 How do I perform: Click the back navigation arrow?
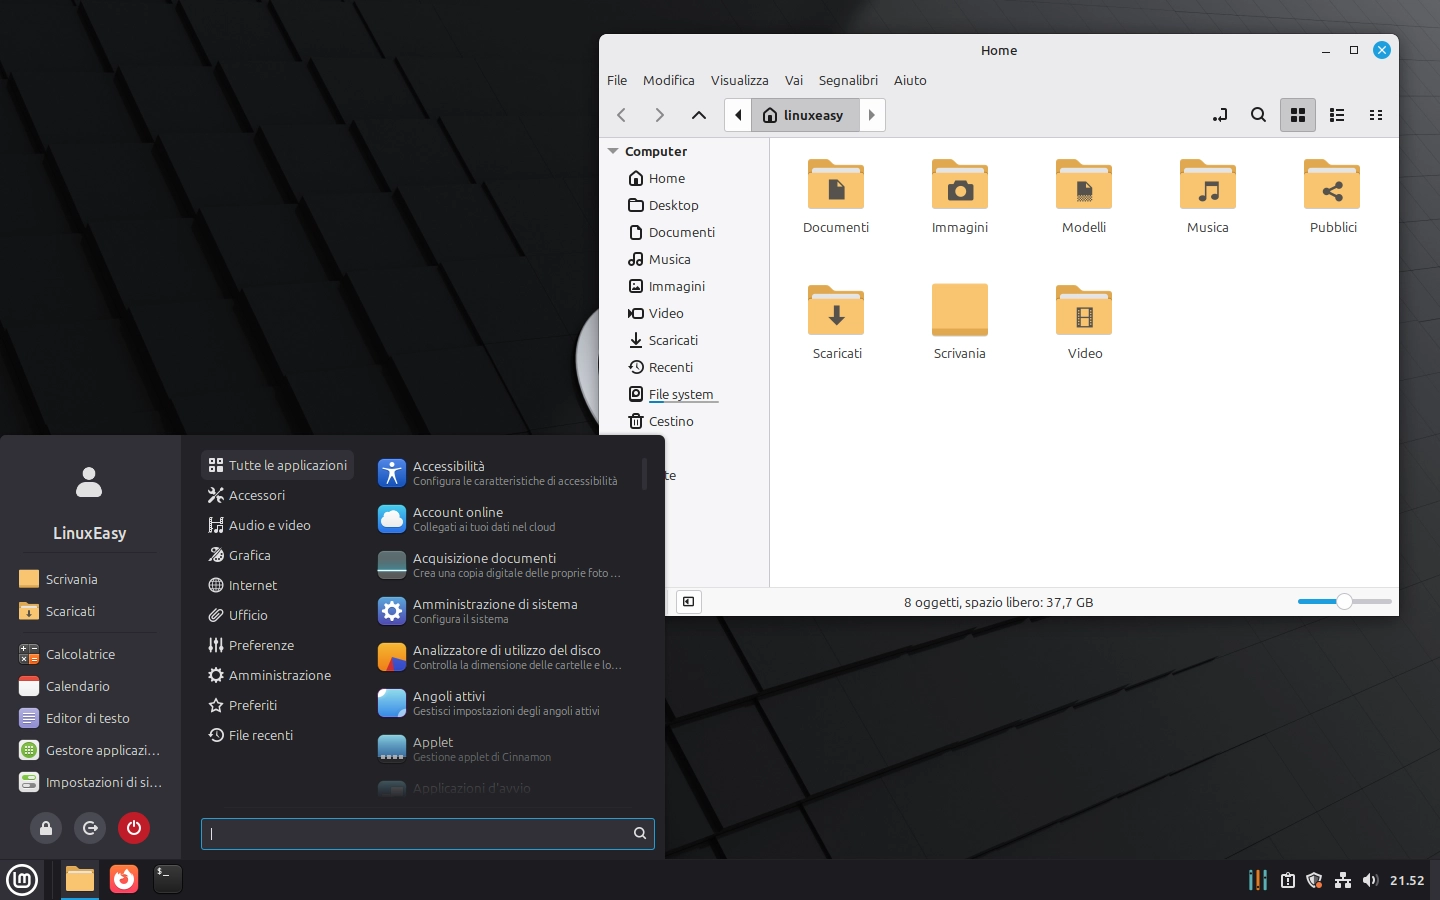click(x=621, y=115)
